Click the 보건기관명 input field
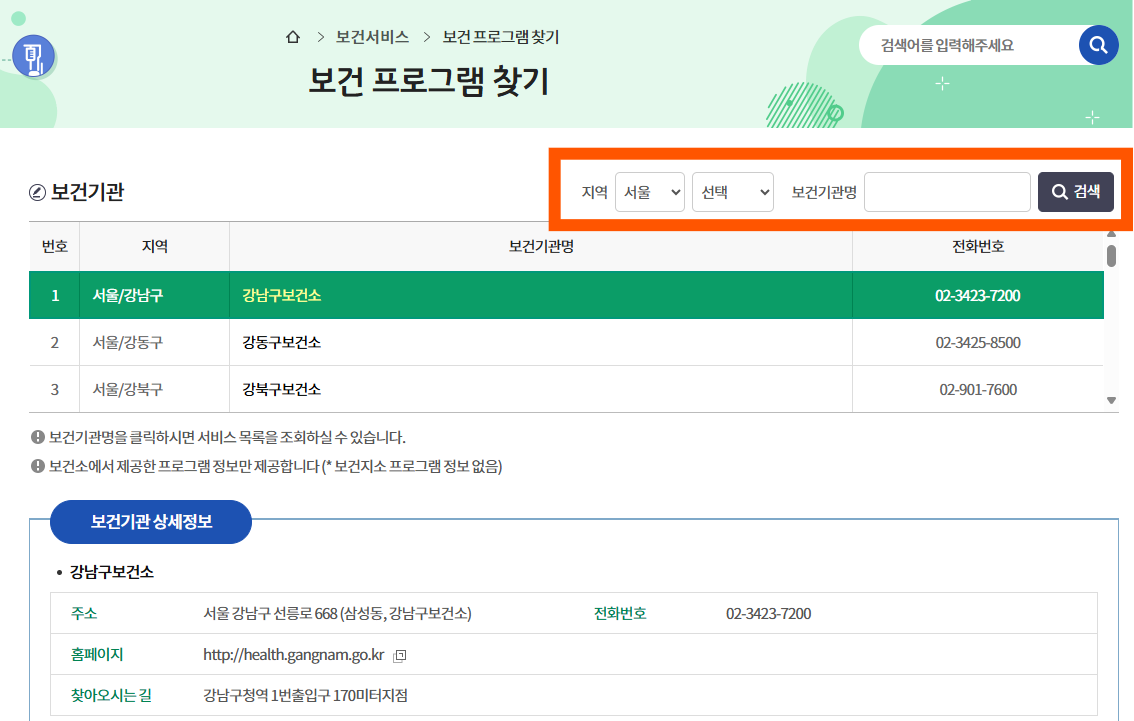Screen dimensions: 1134x721 click(946, 191)
